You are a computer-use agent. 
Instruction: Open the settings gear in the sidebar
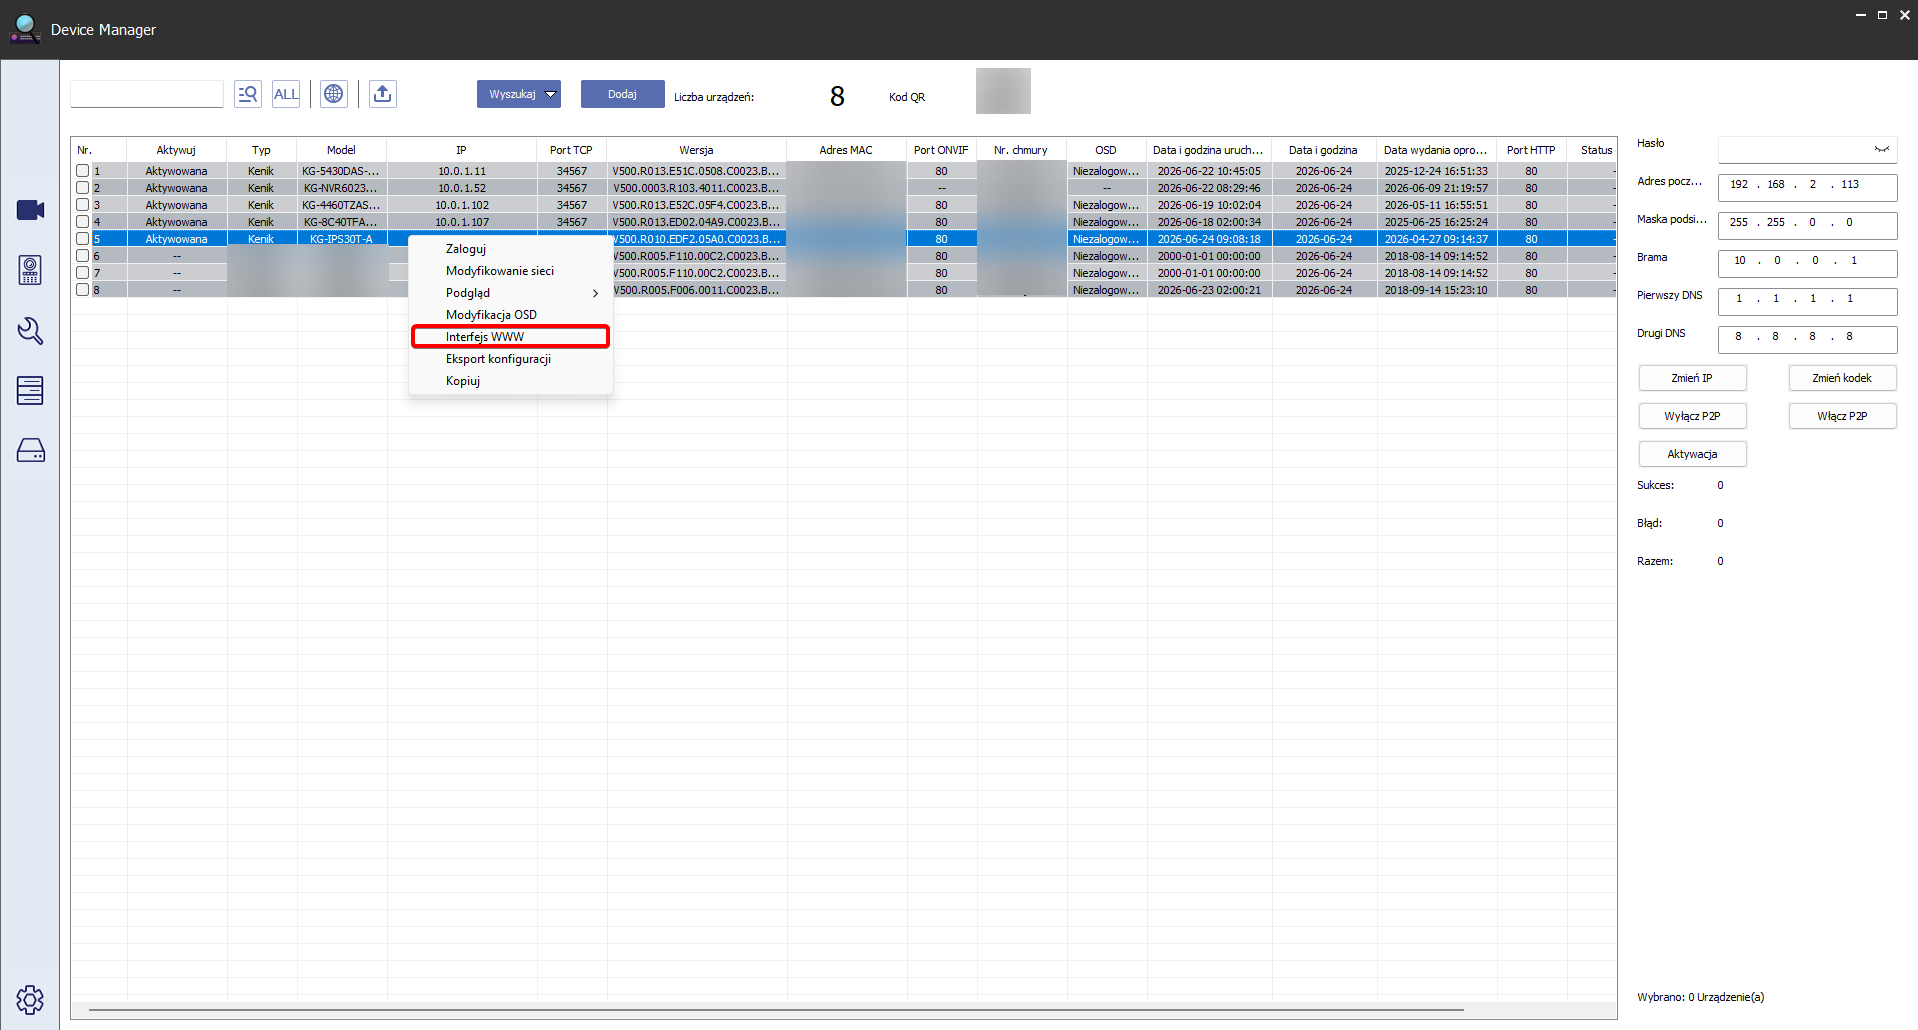[30, 999]
